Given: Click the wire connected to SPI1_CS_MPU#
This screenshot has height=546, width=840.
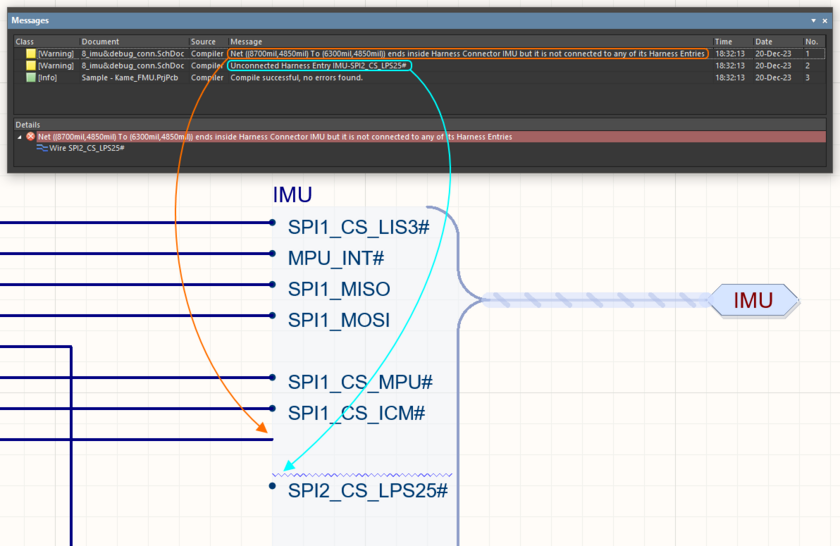Looking at the screenshot, I should pos(137,378).
